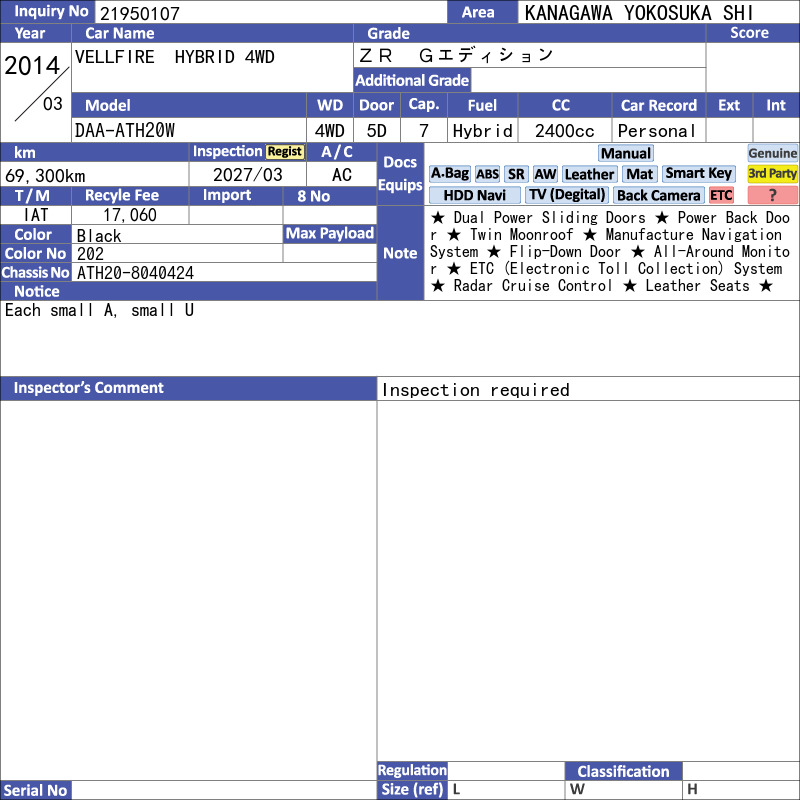Click the Back Camera tag
The width and height of the screenshot is (800, 800).
point(658,195)
